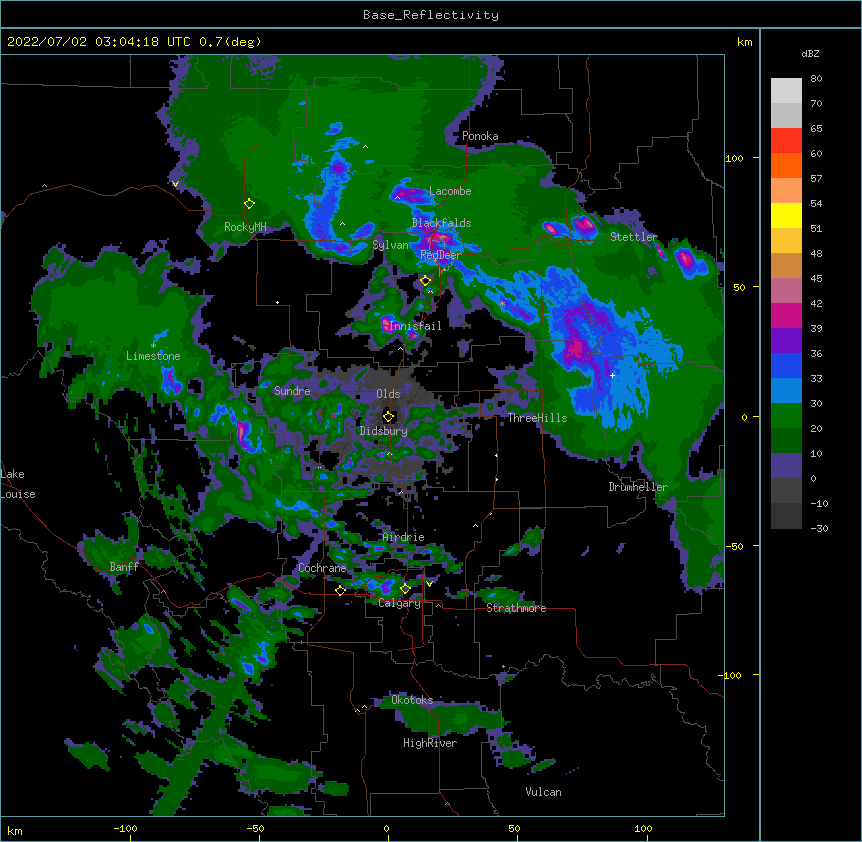
Task: Click the HighRiver city label
Action: click(x=430, y=743)
